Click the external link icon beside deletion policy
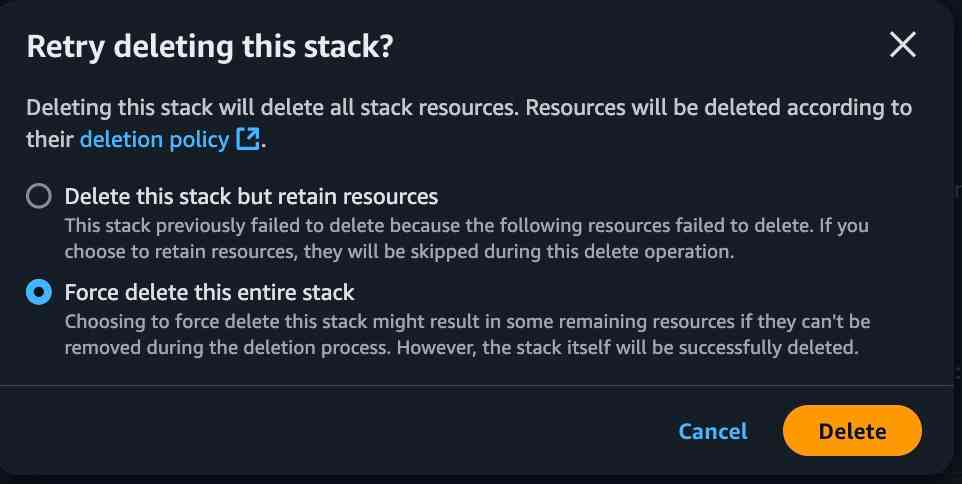This screenshot has height=484, width=962. 248,140
